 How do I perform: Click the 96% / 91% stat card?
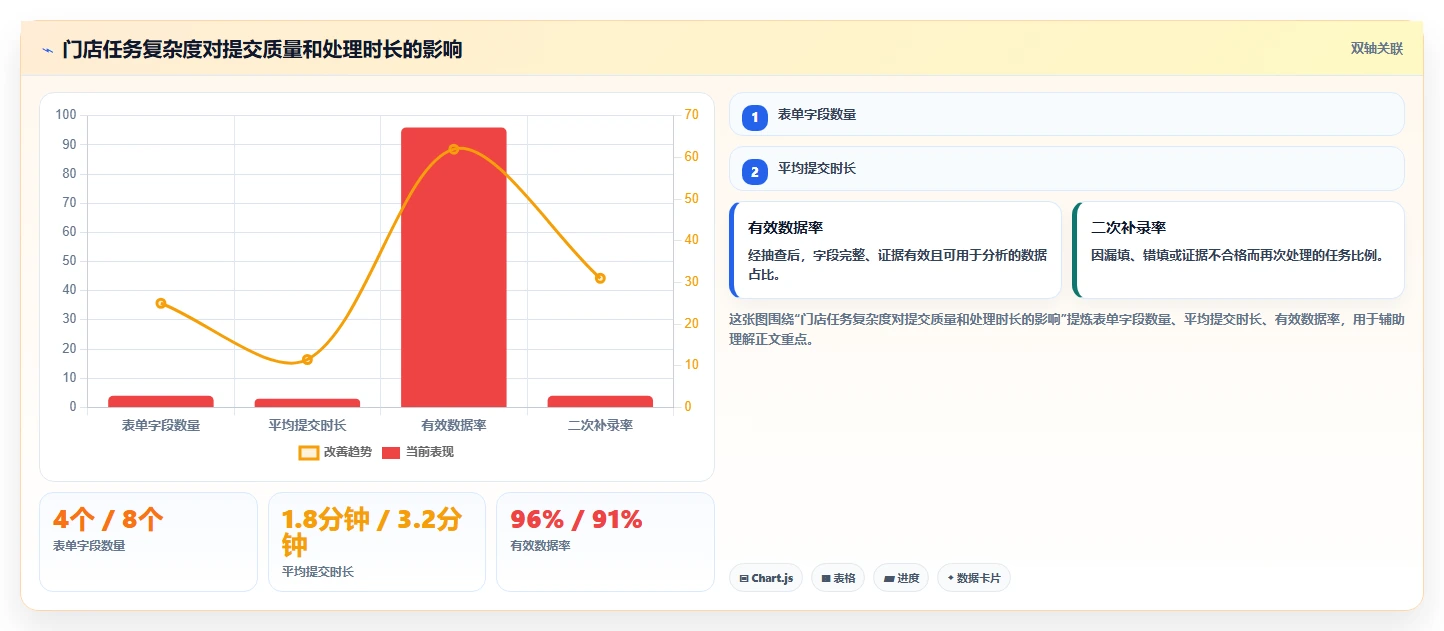tap(605, 542)
